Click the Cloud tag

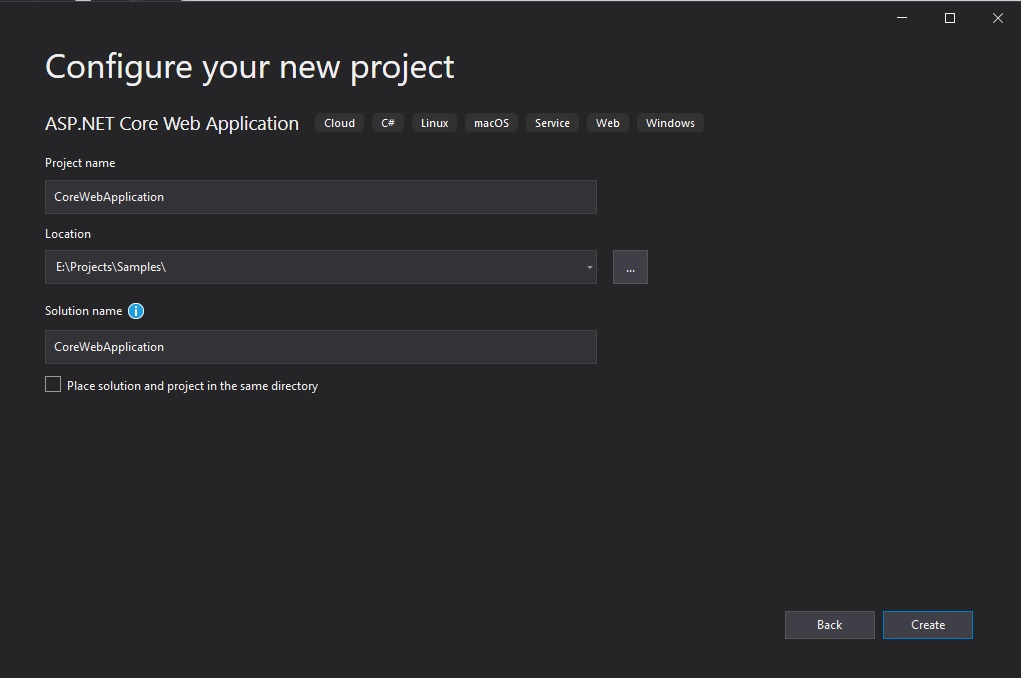tap(341, 124)
